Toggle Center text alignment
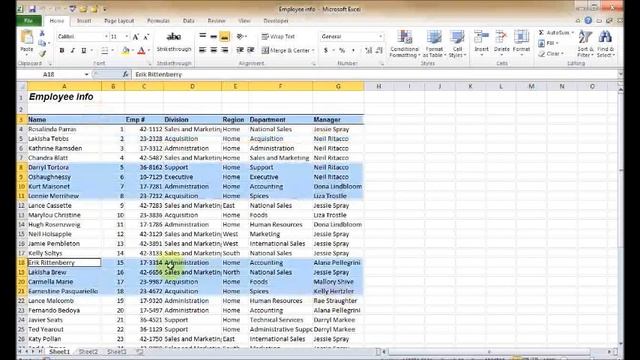Image resolution: width=640 pixels, height=360 pixels. tap(213, 50)
